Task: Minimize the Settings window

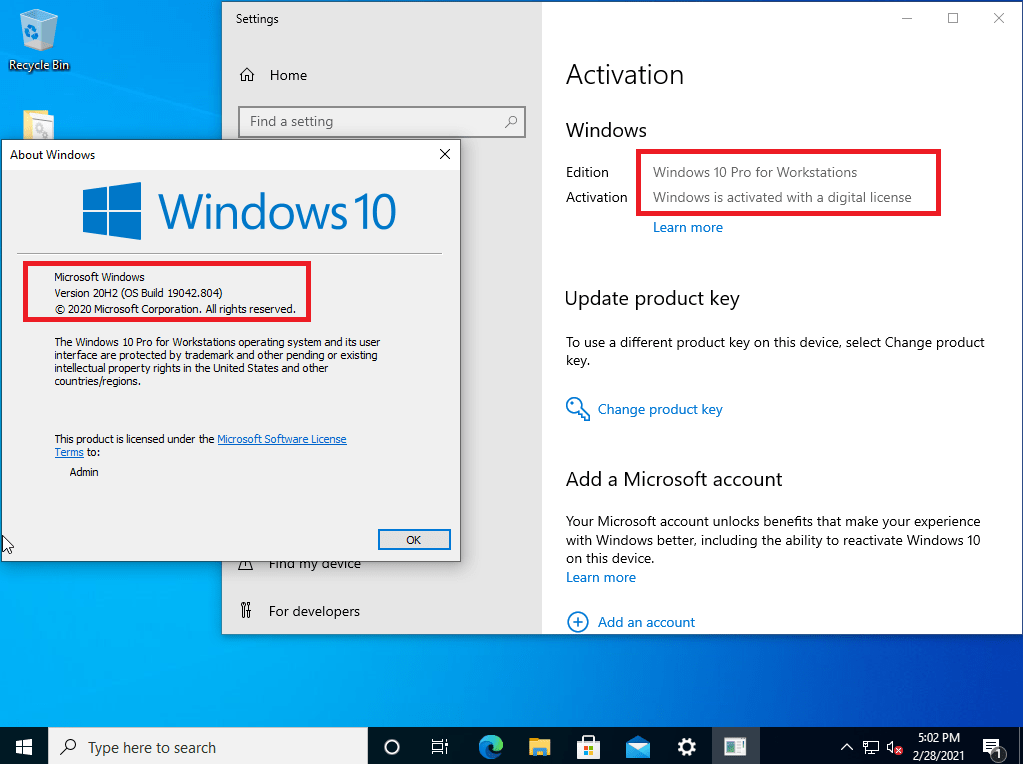Action: tap(907, 18)
